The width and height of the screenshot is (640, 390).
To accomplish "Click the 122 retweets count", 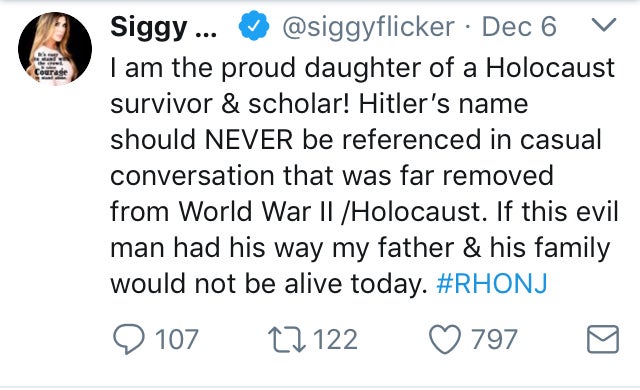I will point(335,339).
